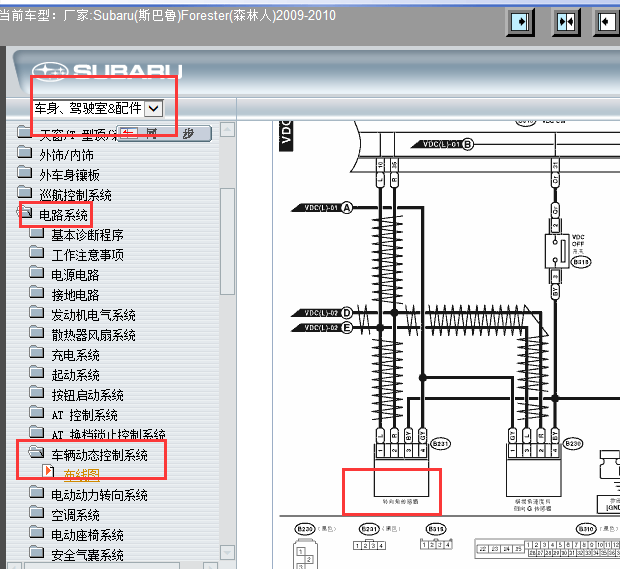620x569 pixels.
Task: Click the B231 connector label on the wiring
Action: click(440, 444)
